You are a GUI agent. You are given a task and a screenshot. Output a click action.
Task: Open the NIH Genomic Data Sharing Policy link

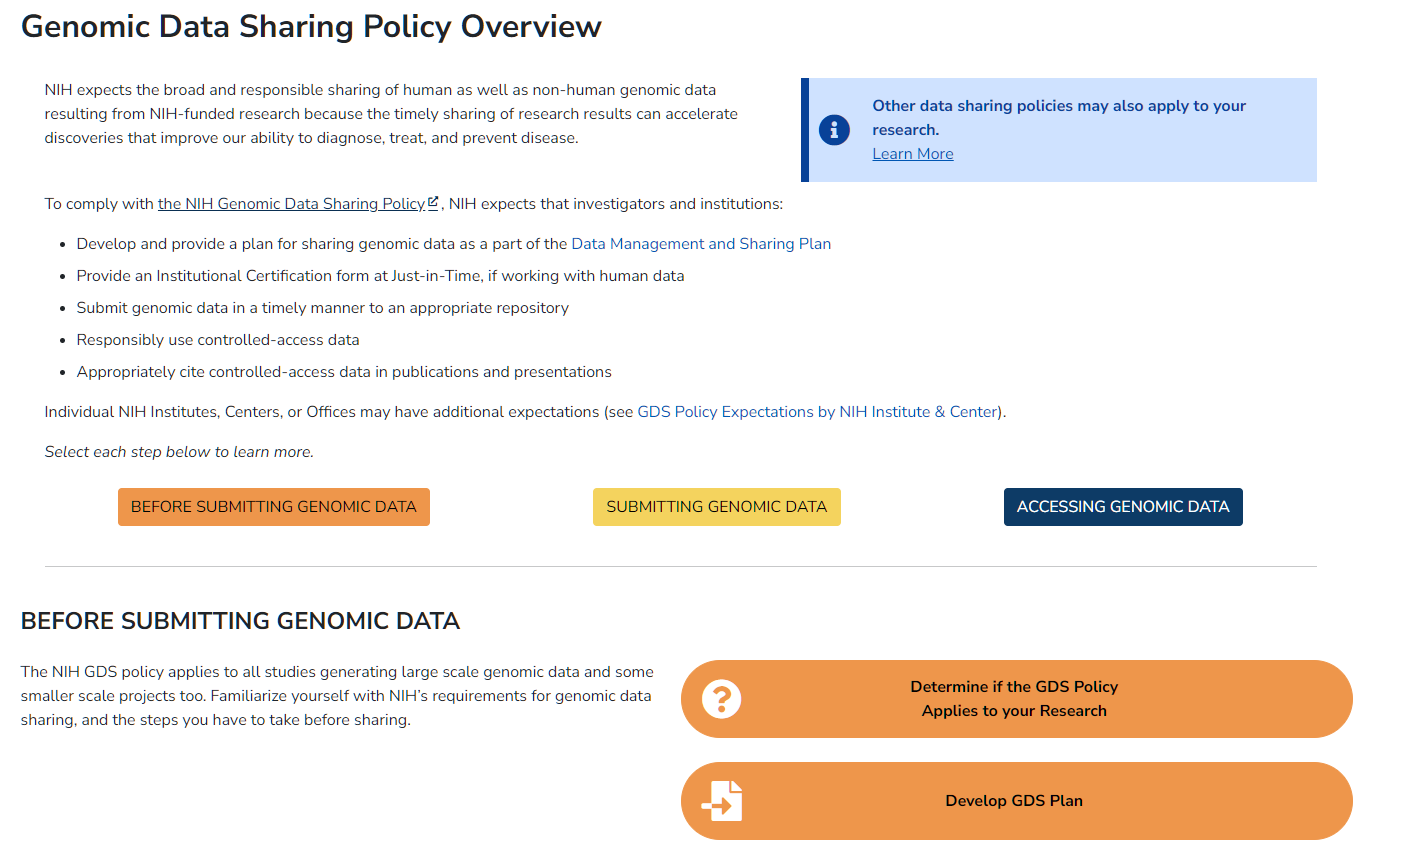tap(292, 204)
